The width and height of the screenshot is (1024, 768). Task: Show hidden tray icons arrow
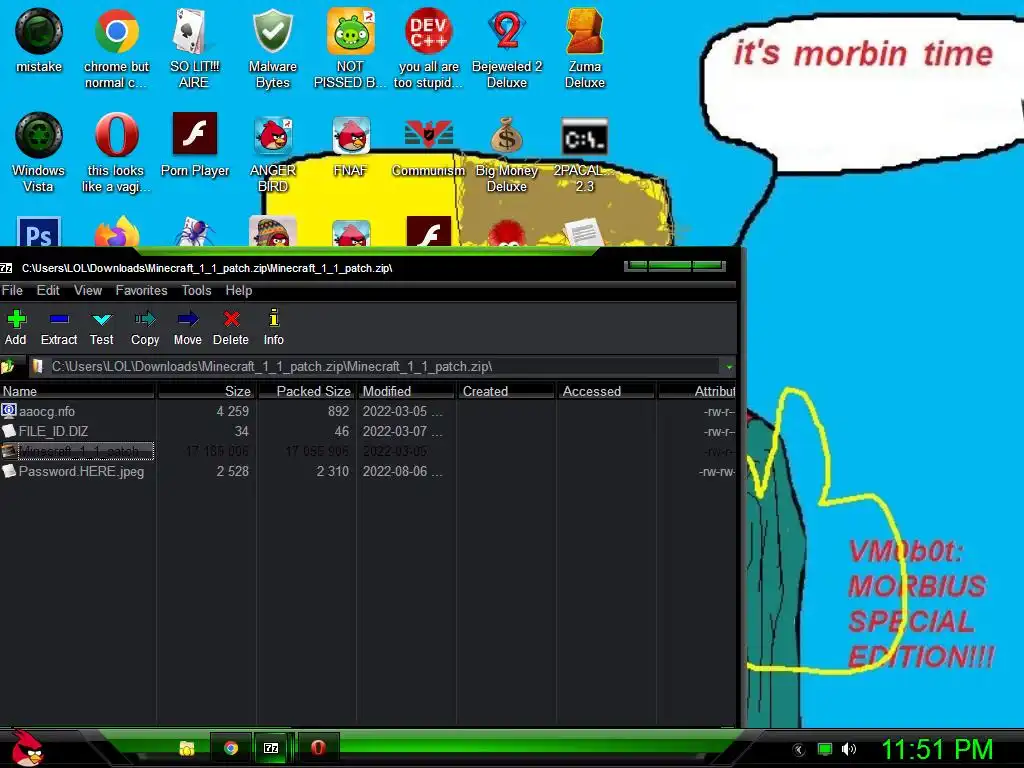point(799,750)
